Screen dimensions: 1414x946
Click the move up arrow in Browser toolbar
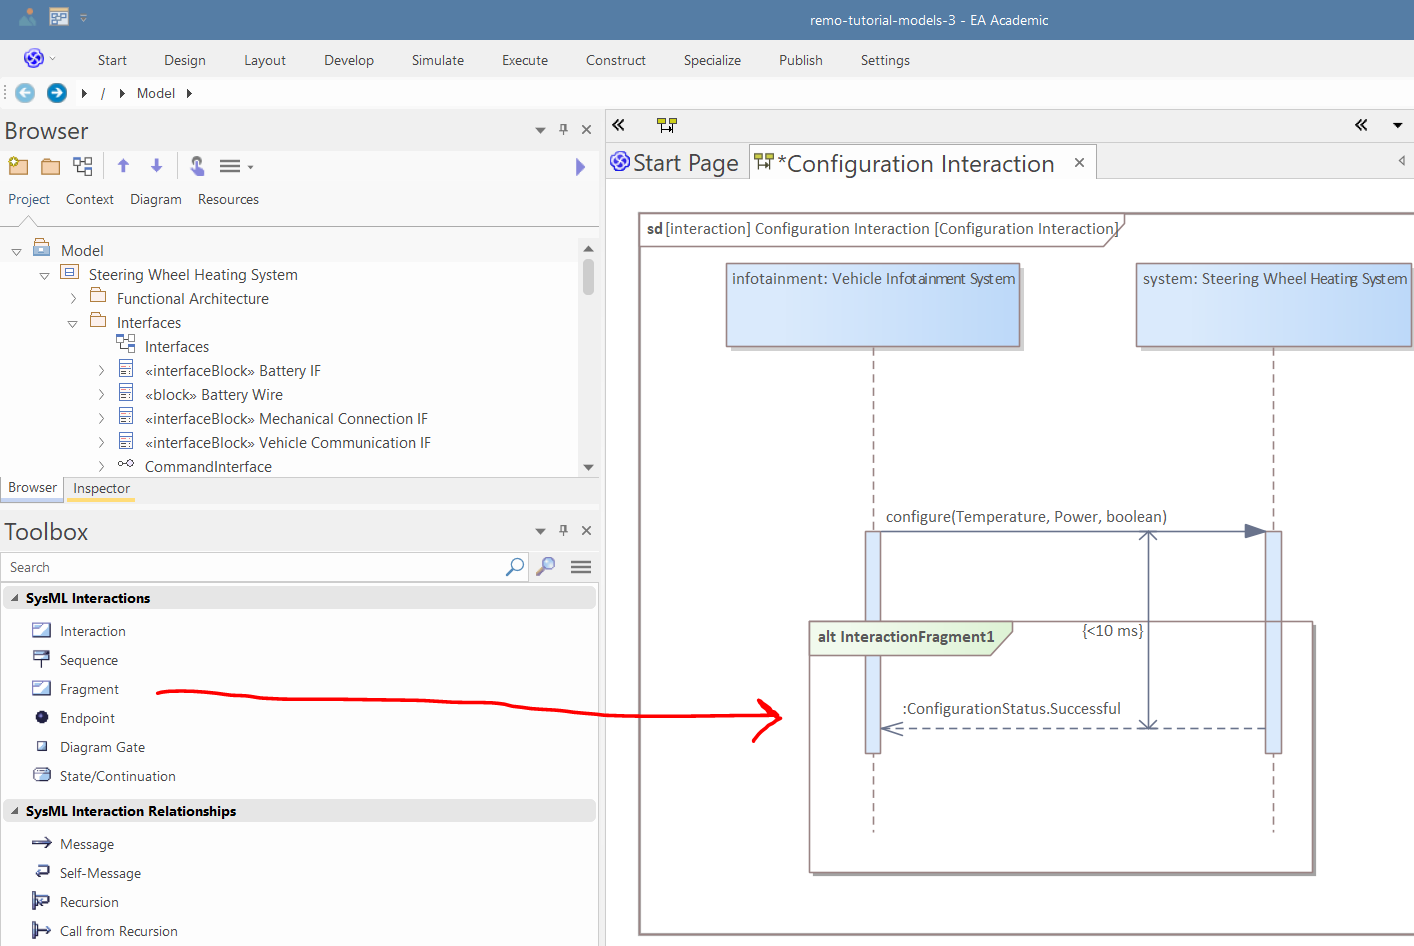click(x=123, y=166)
